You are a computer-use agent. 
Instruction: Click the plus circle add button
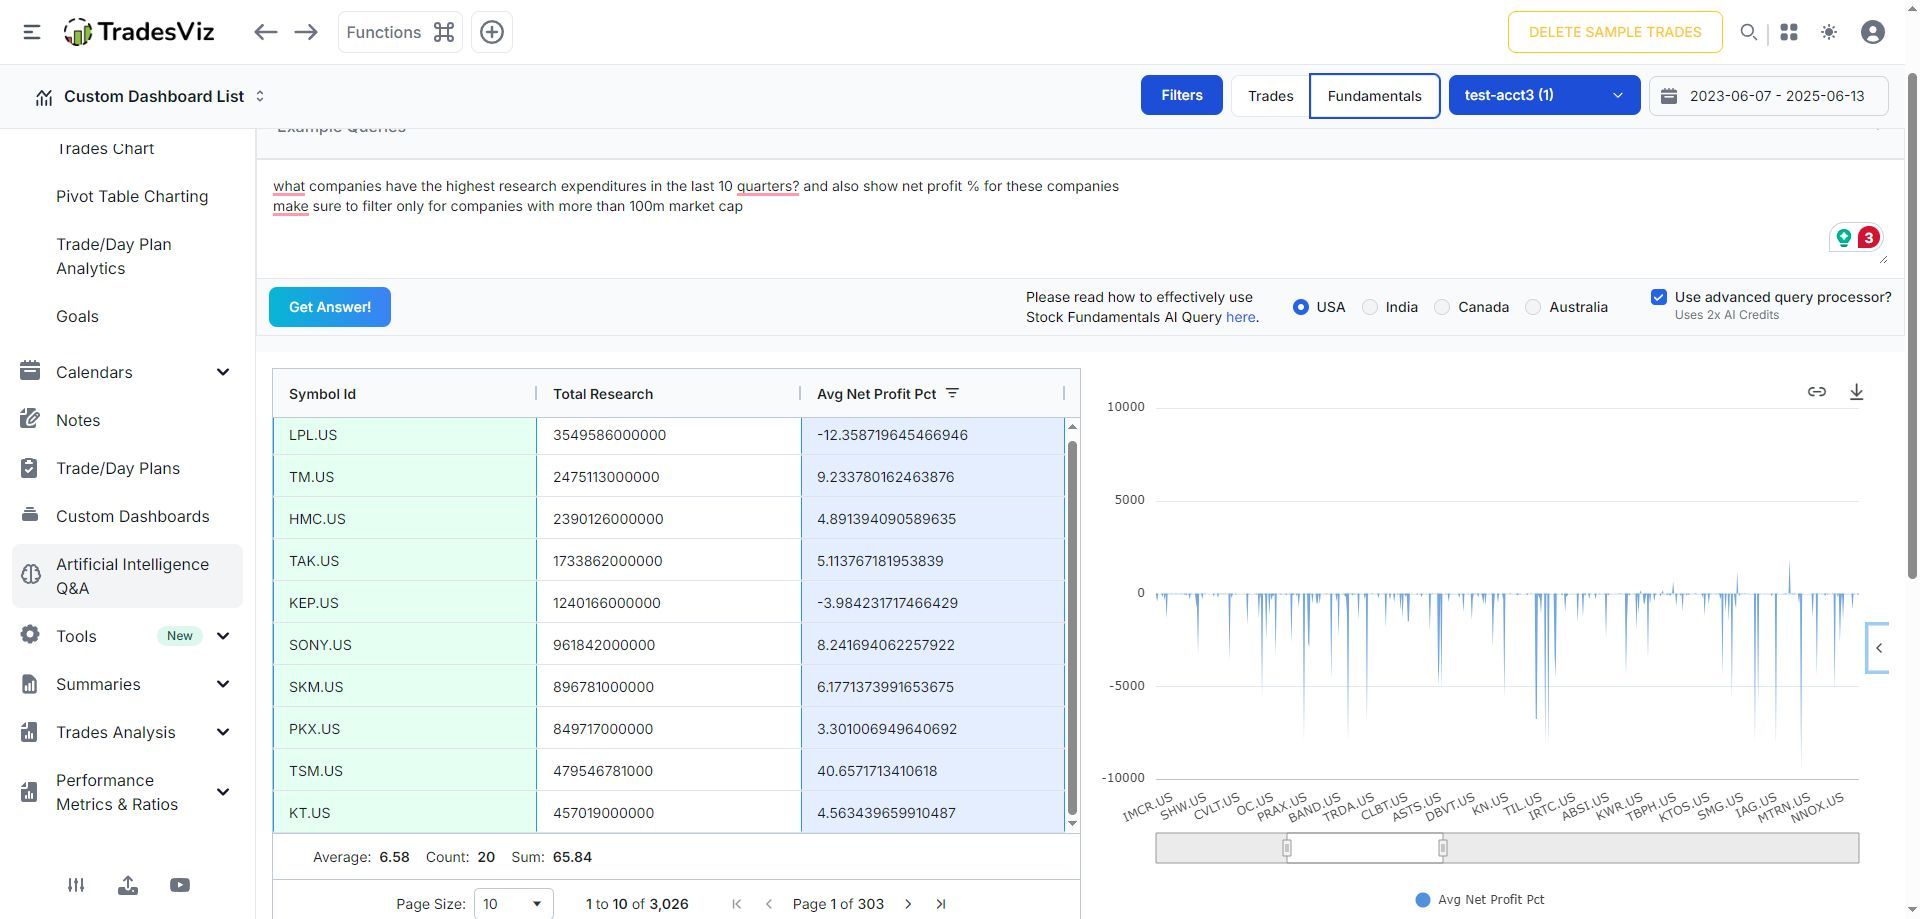coord(492,32)
